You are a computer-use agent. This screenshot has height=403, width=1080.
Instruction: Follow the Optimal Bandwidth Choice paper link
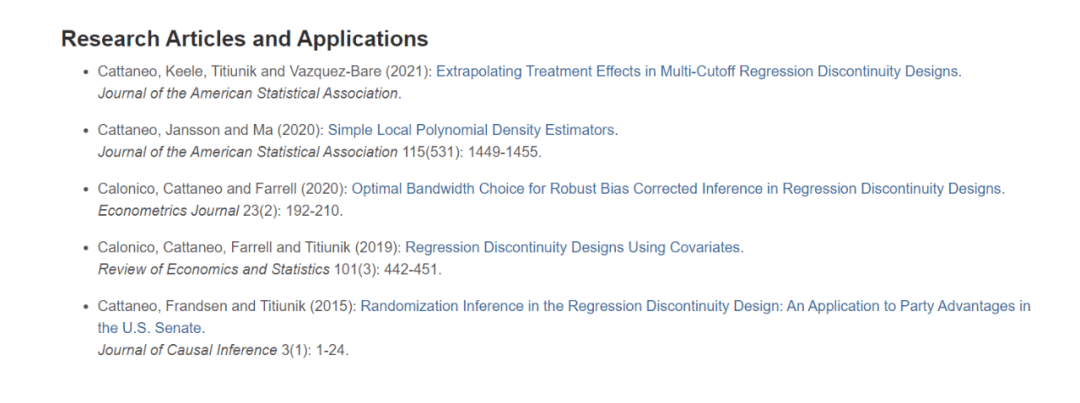pyautogui.click(x=677, y=188)
